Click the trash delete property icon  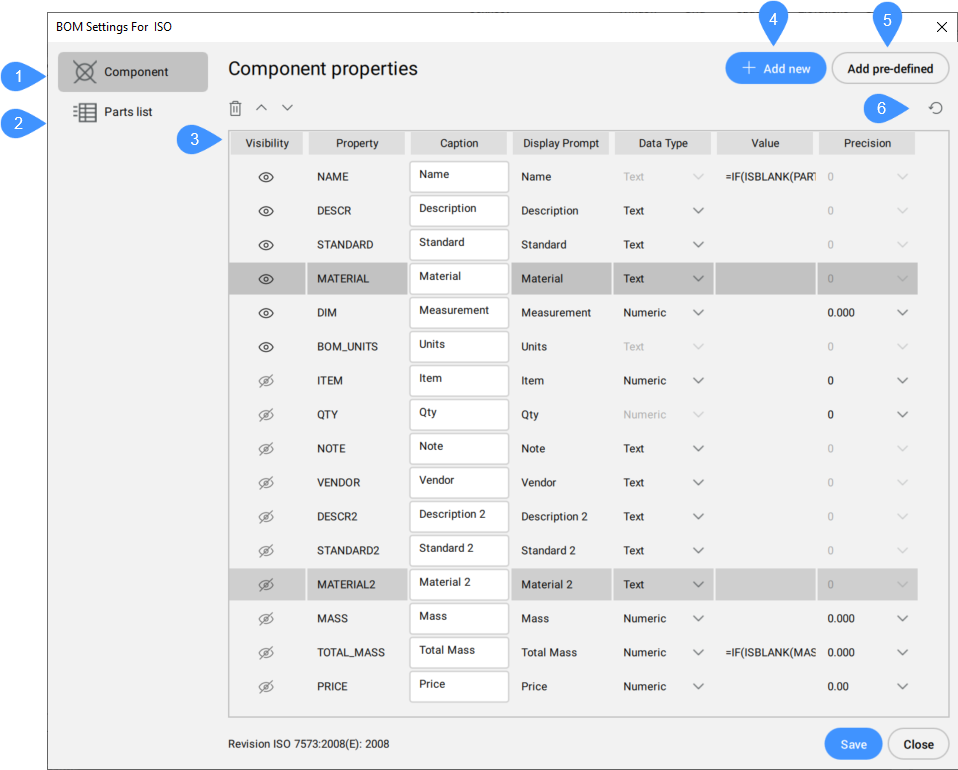(x=235, y=108)
